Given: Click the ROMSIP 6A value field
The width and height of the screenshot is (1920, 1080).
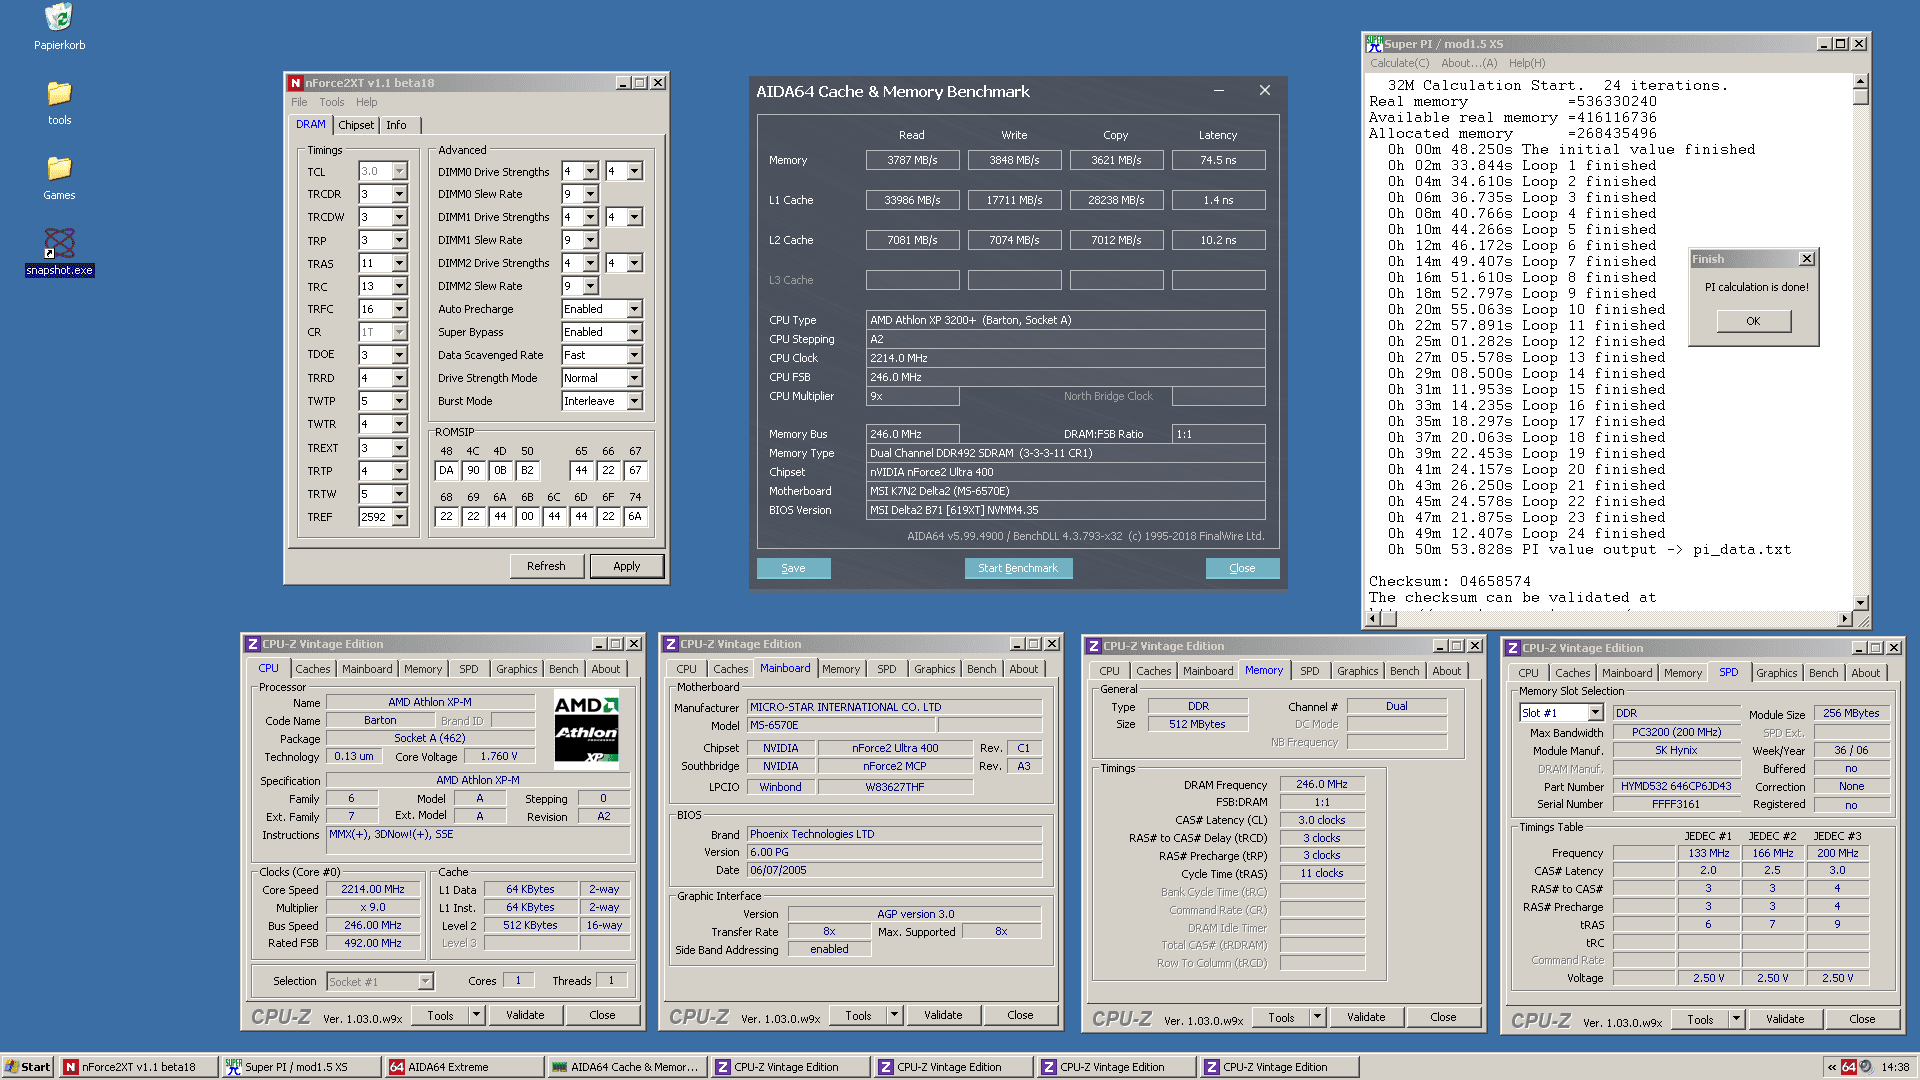Looking at the screenshot, I should click(x=635, y=516).
